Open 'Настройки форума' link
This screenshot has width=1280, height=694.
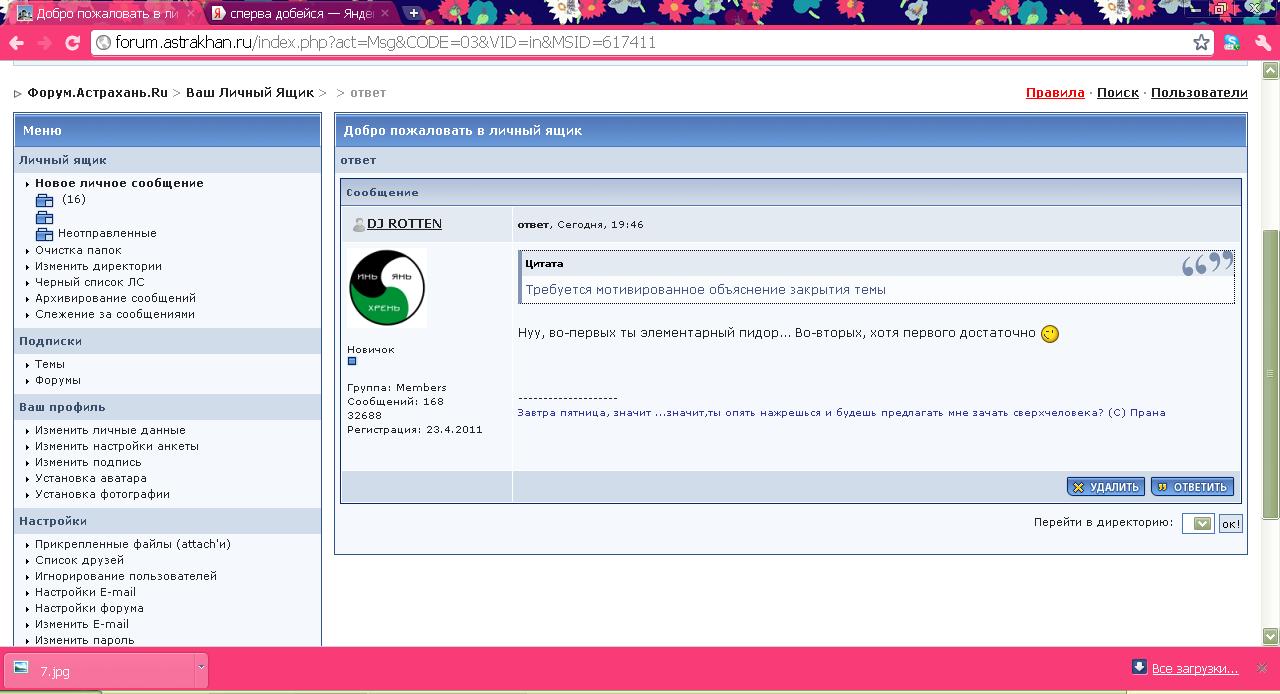click(89, 608)
